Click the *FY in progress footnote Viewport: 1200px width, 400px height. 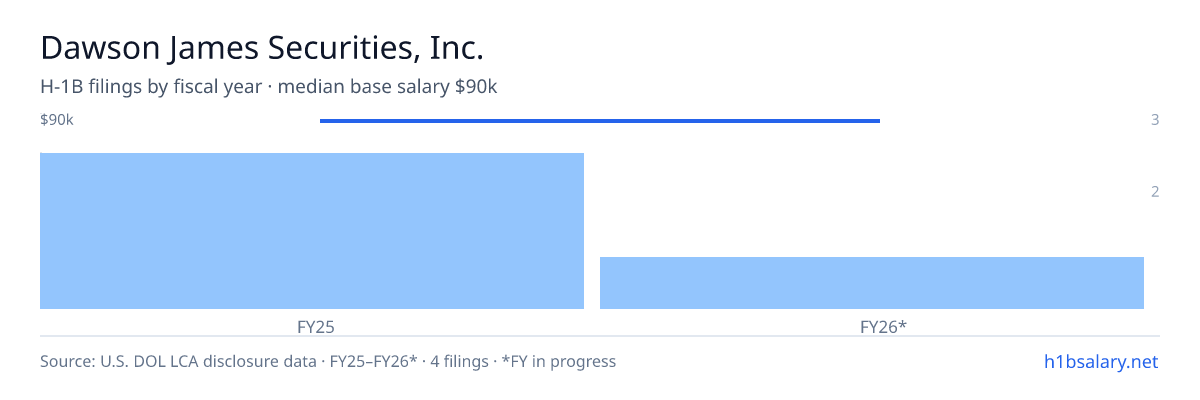558,361
